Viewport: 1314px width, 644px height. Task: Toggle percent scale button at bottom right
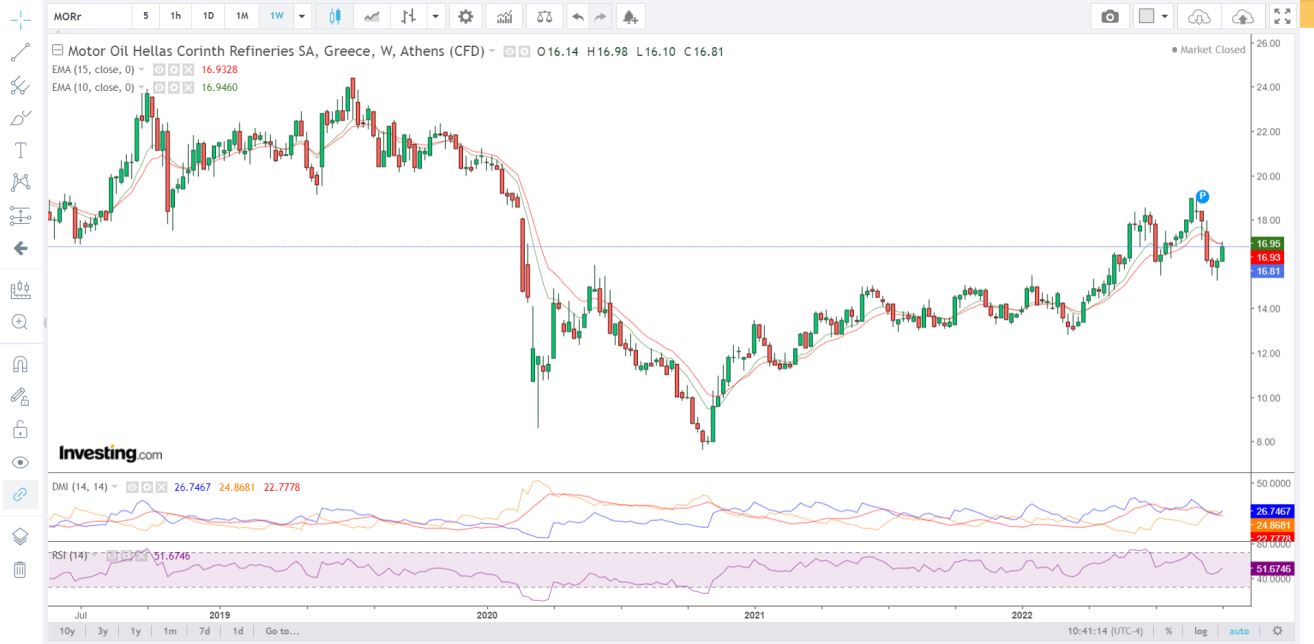click(x=1168, y=631)
